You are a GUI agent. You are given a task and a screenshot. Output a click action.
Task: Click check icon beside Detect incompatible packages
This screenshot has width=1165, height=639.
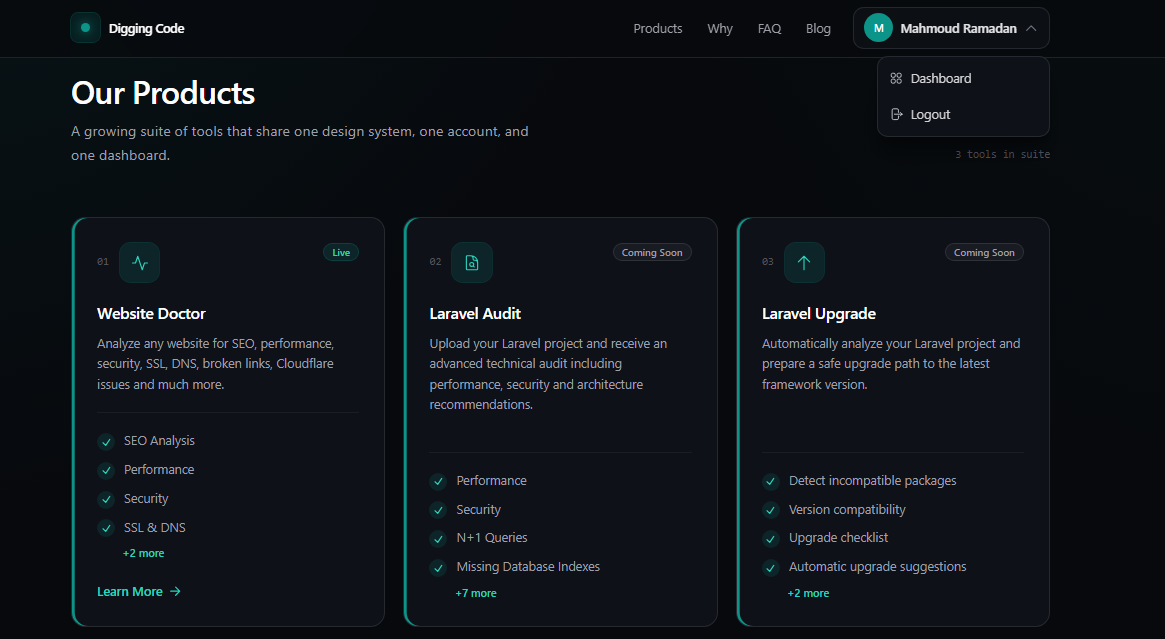click(770, 481)
